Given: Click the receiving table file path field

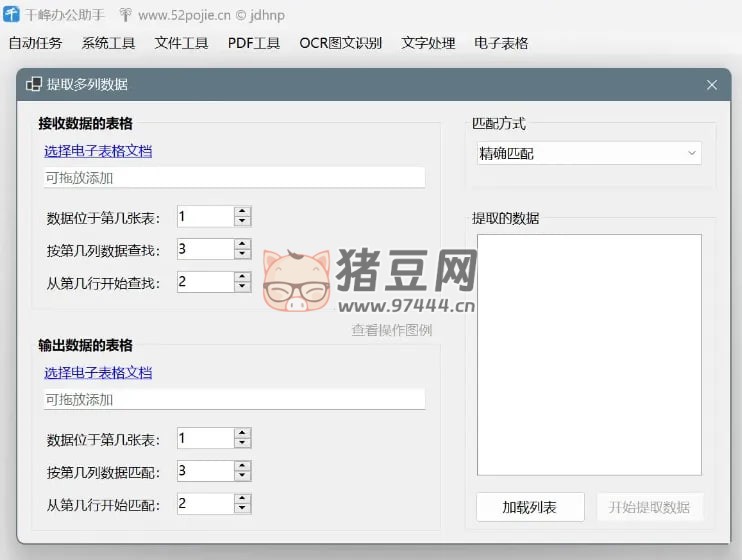Looking at the screenshot, I should (x=234, y=178).
